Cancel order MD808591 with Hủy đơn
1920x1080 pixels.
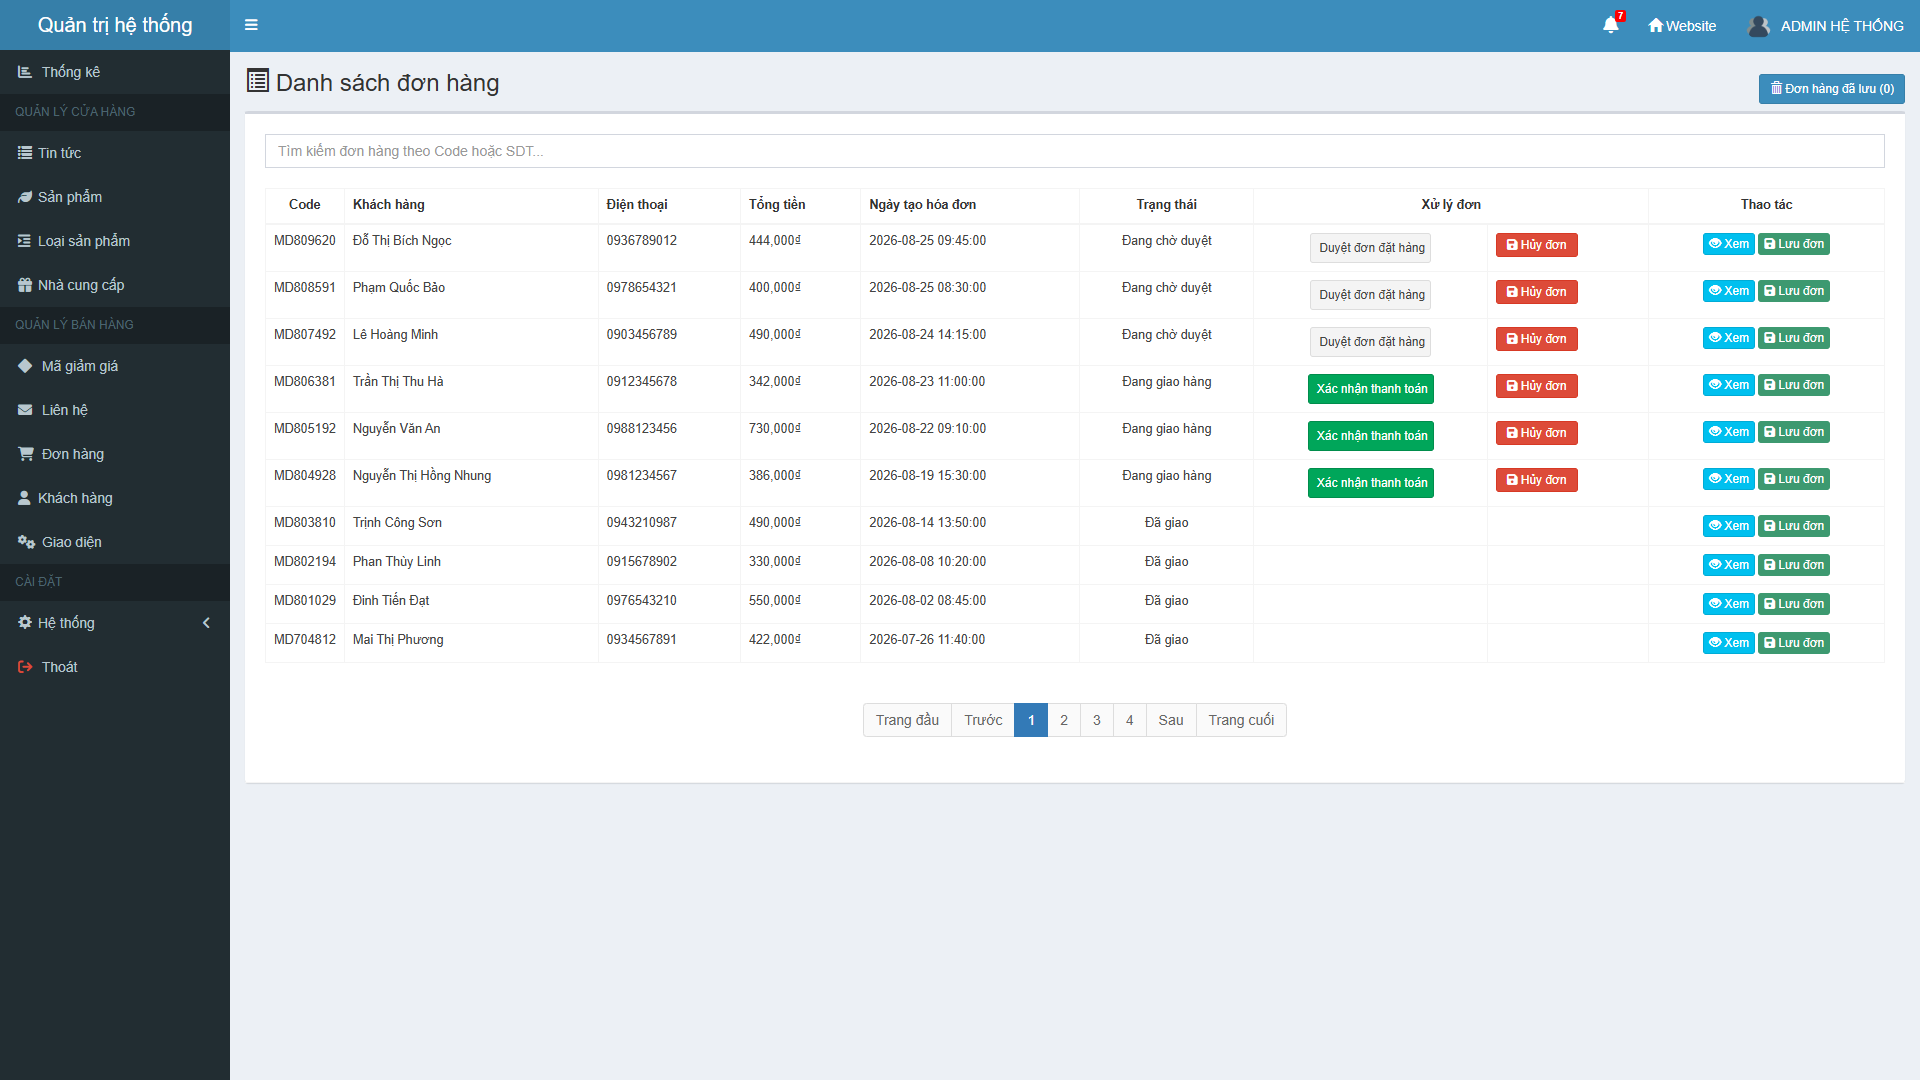click(1536, 292)
